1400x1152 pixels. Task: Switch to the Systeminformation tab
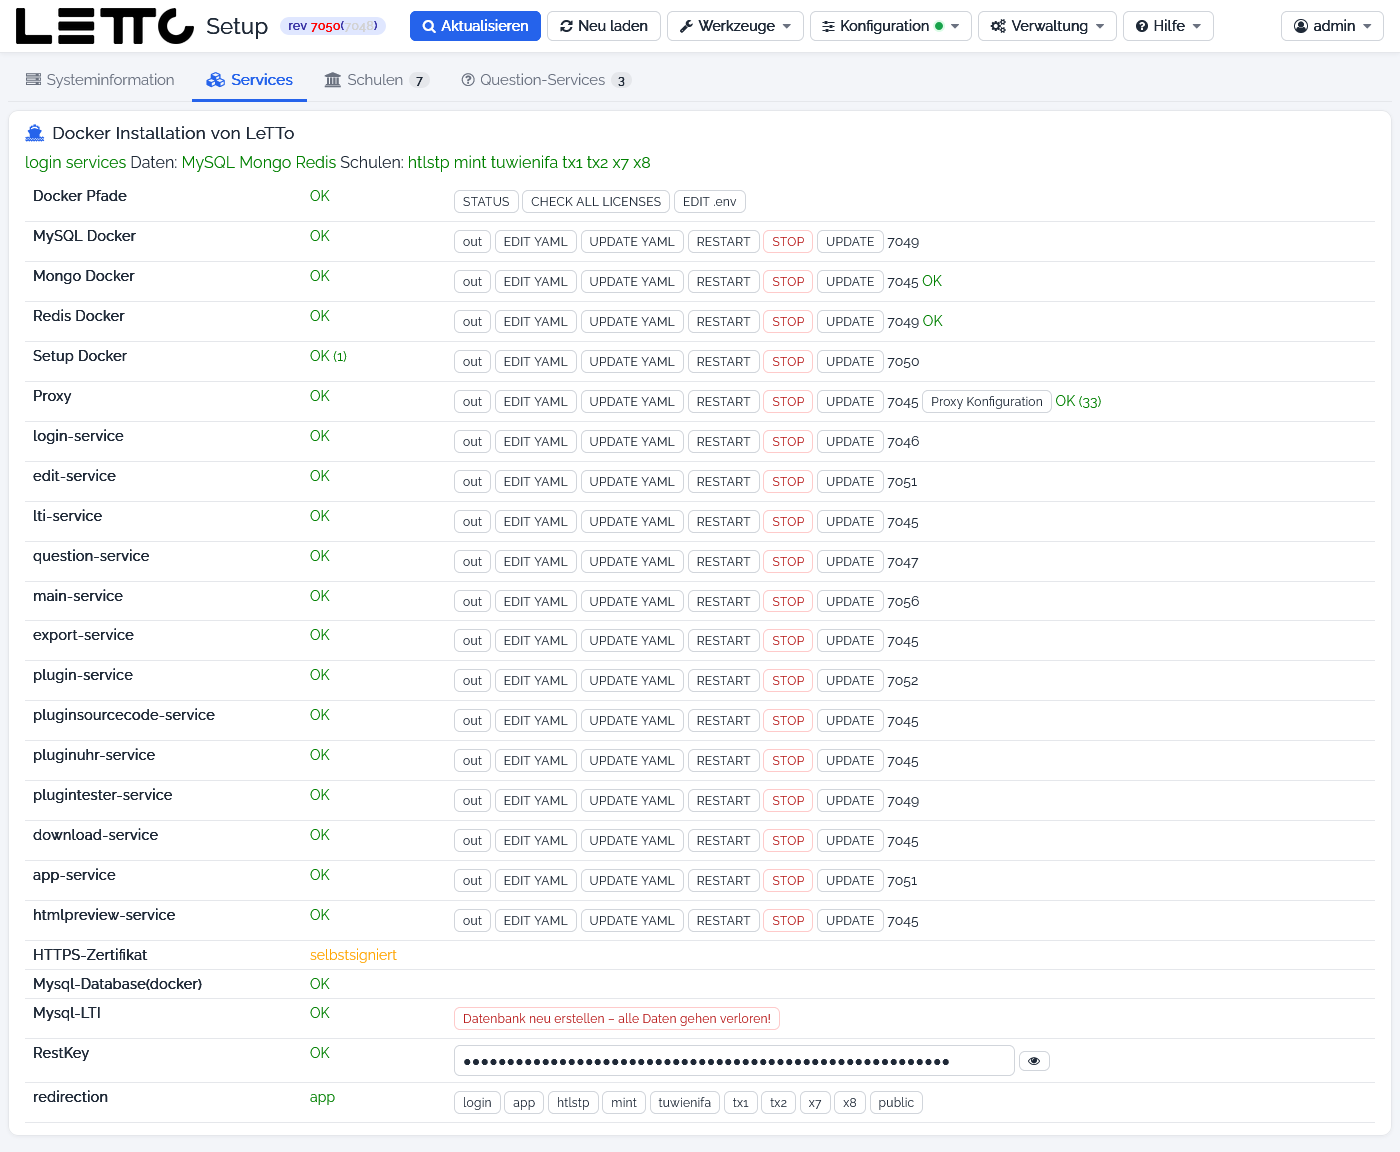point(100,80)
